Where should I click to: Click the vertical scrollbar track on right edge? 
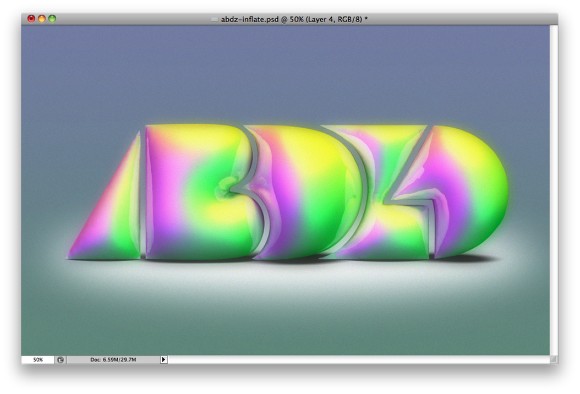553,190
